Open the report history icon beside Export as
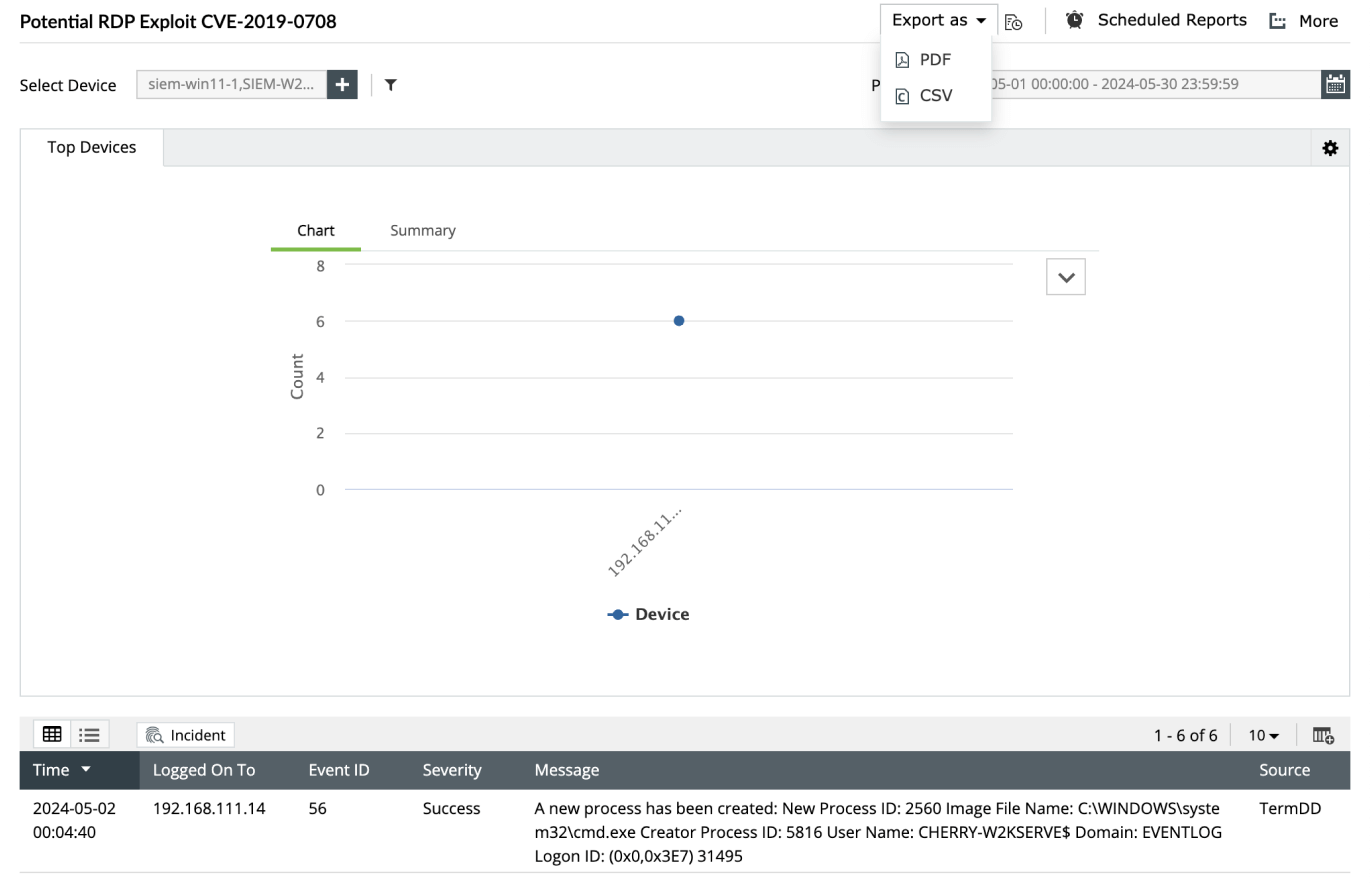Viewport: 1370px width, 885px height. tap(1013, 21)
